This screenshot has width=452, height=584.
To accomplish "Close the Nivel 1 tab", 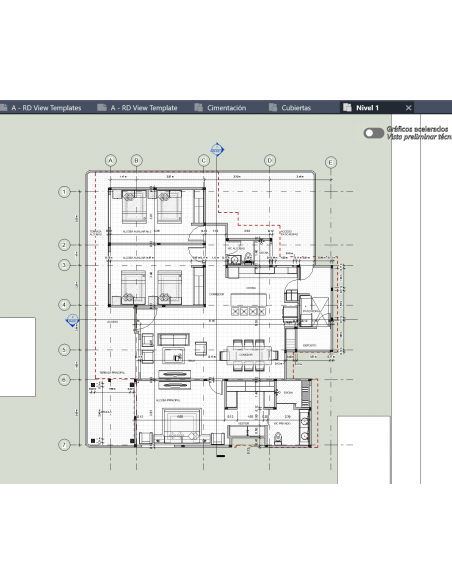I will pos(408,108).
